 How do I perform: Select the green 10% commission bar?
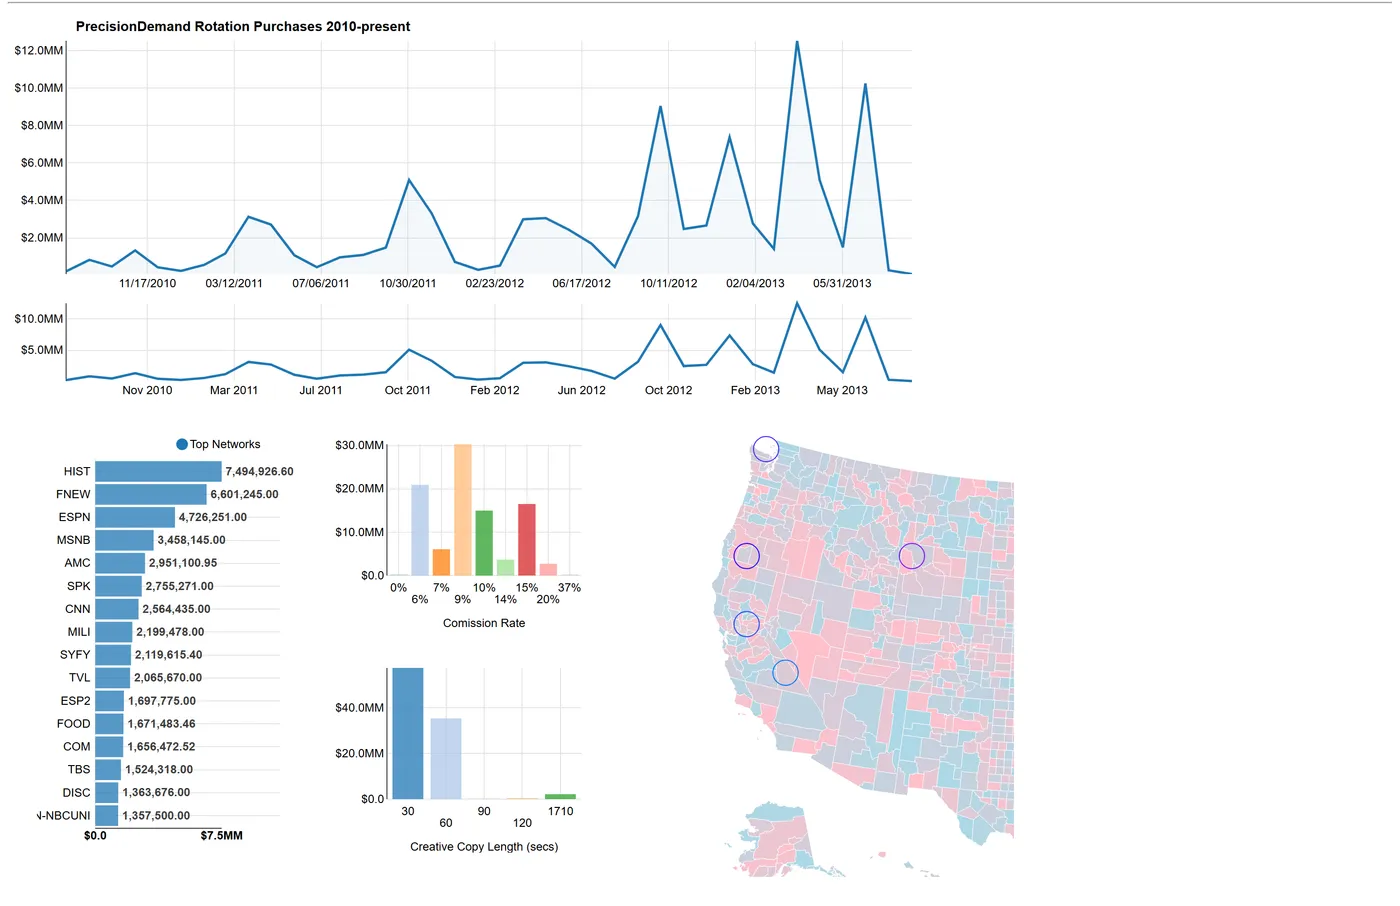[x=484, y=543]
